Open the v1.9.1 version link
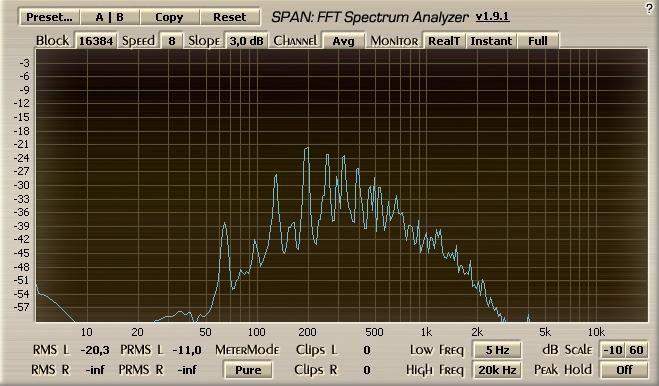659x386 pixels. [492, 17]
